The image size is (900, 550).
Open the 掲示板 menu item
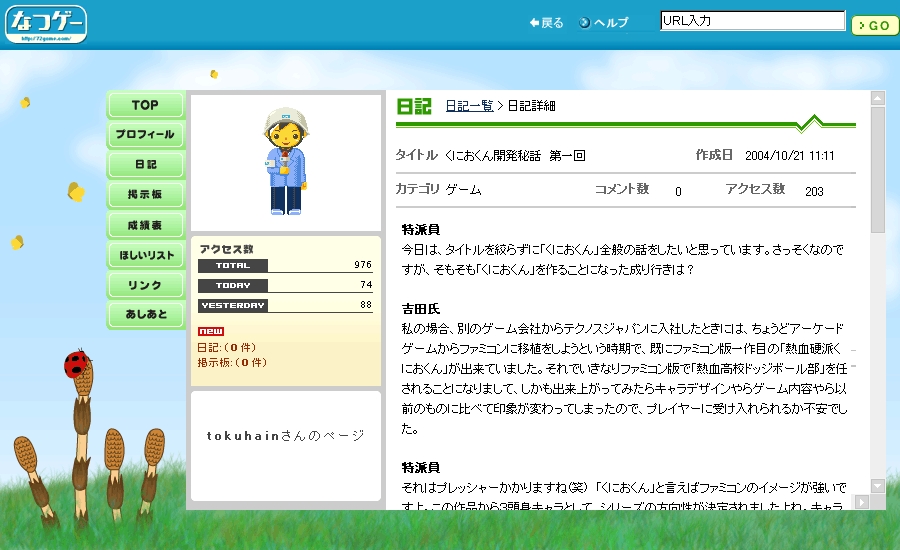tap(145, 195)
